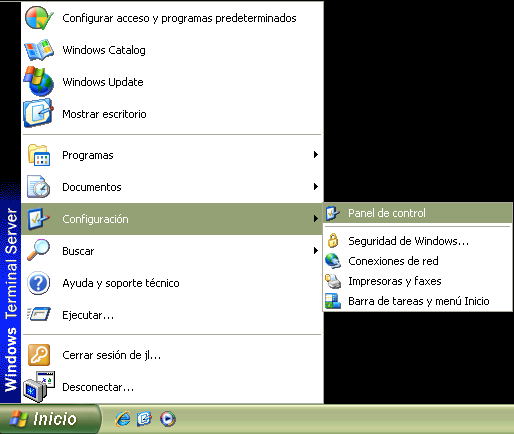Click the Mostrar escritorio icon
Image resolution: width=514 pixels, height=434 pixels.
tap(38, 113)
